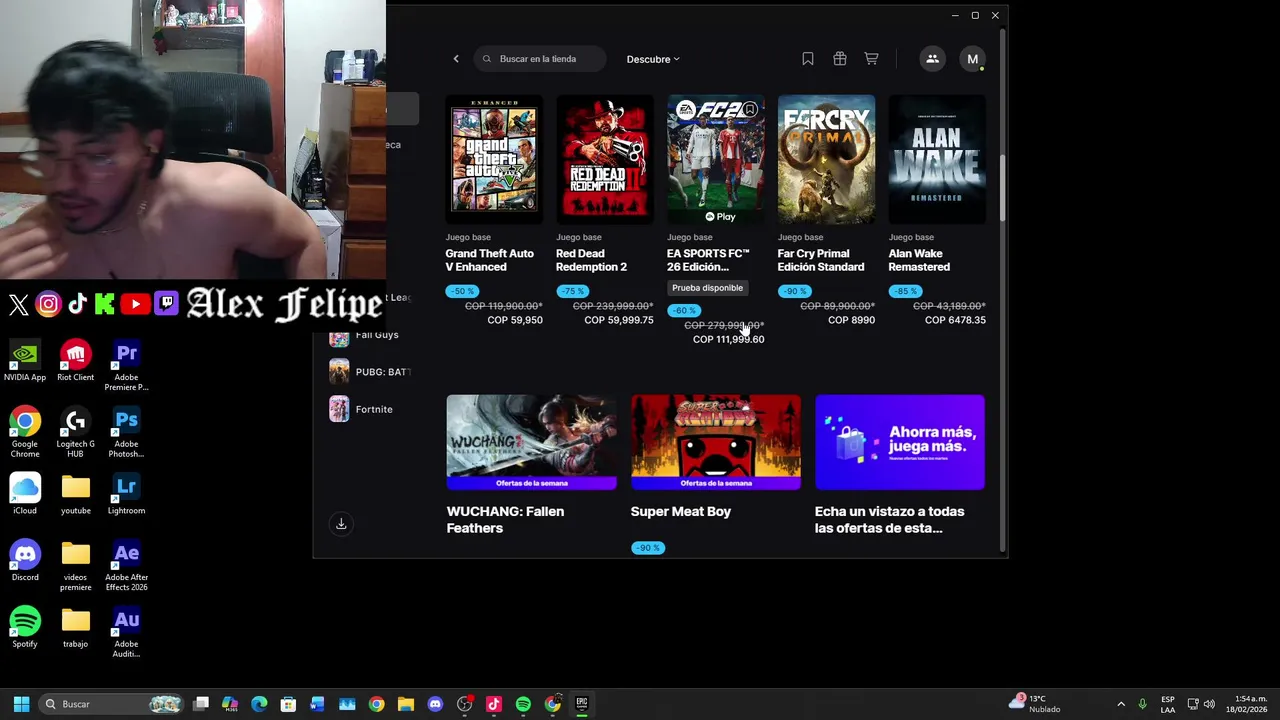Open the 13°C Nublado weather widget
The image size is (1280, 720).
1036,704
